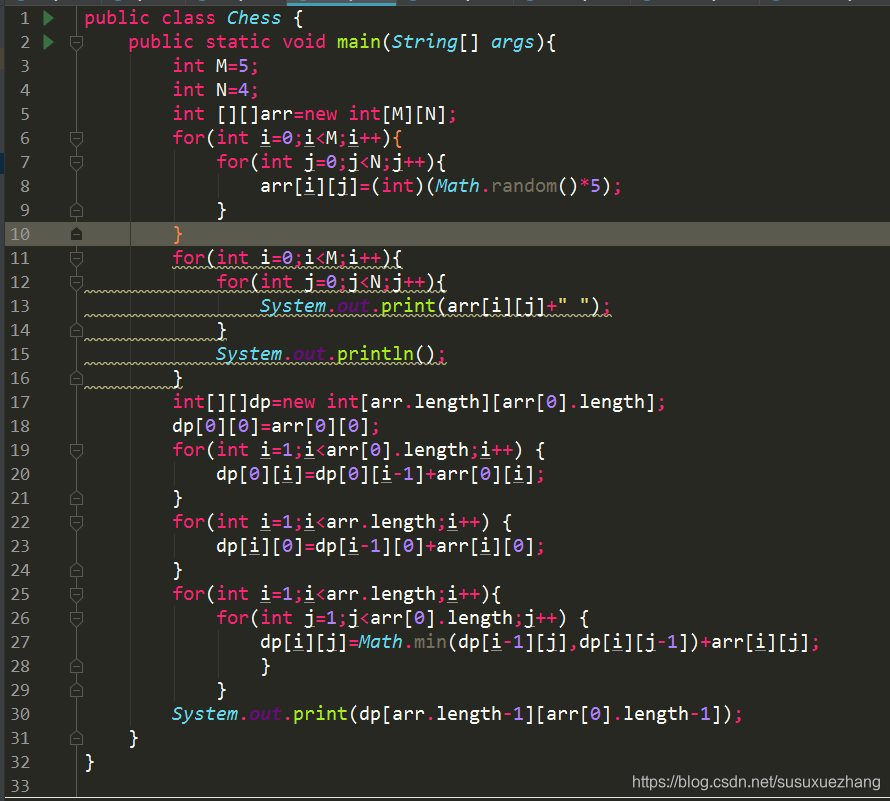This screenshot has height=801, width=890.
Task: Collapse the for loop fold on line 6
Action: click(x=76, y=139)
